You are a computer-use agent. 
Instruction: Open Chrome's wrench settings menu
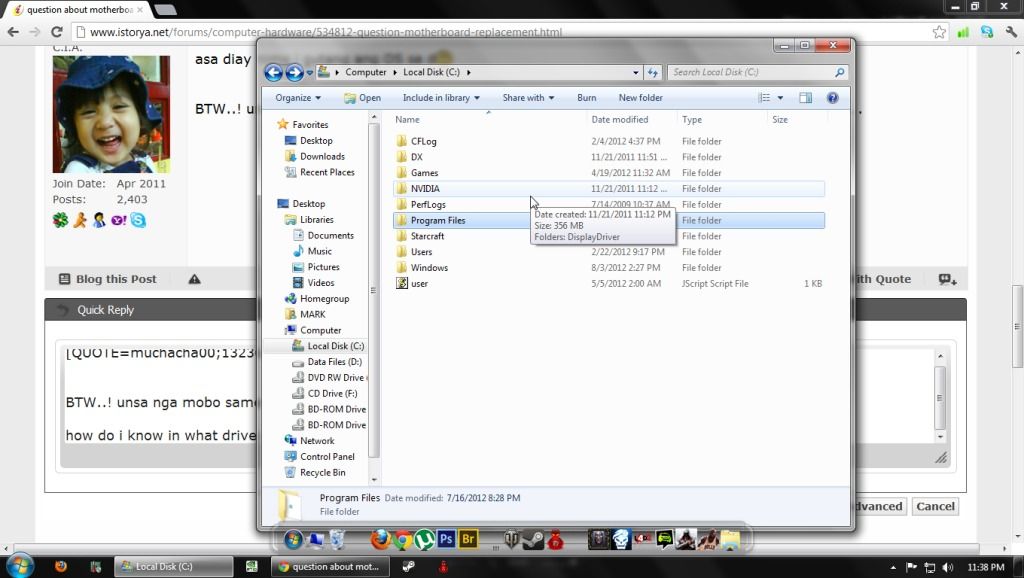pos(1012,32)
